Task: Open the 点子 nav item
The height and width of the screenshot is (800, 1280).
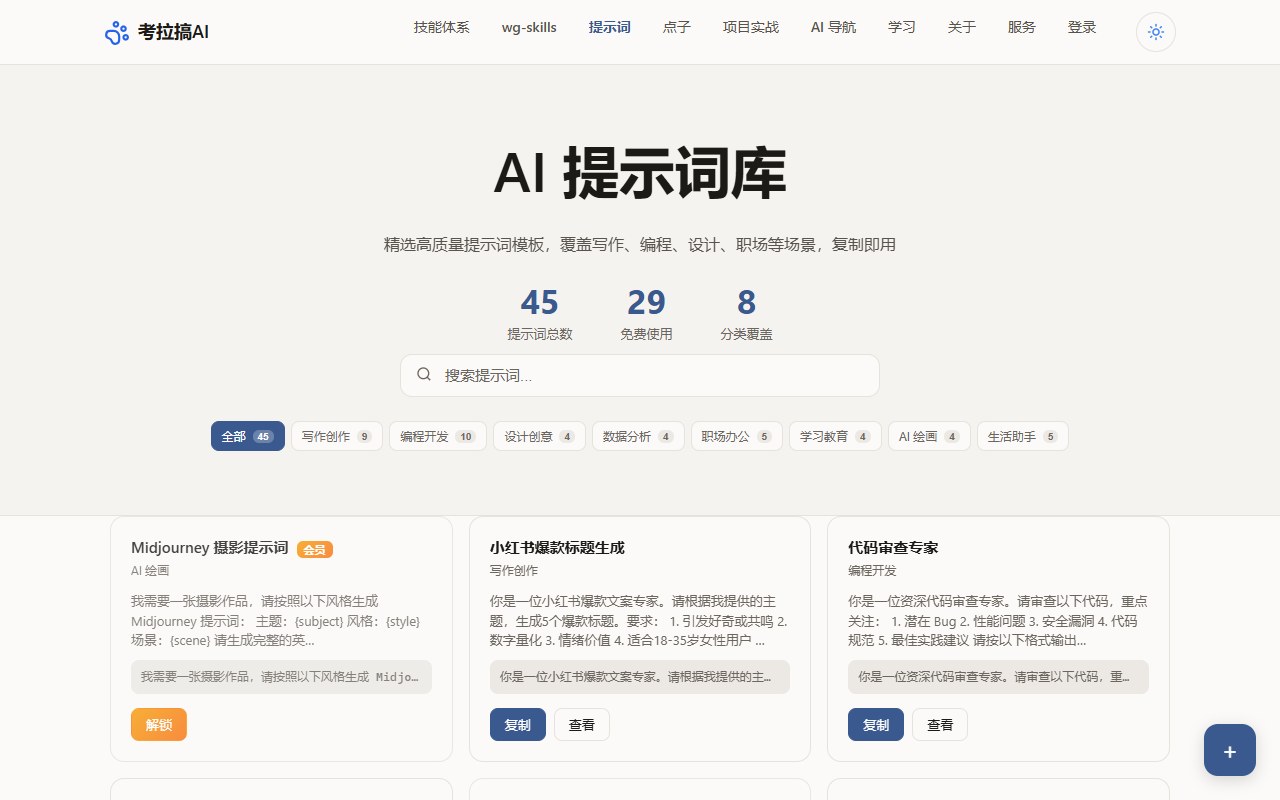Action: 677,28
